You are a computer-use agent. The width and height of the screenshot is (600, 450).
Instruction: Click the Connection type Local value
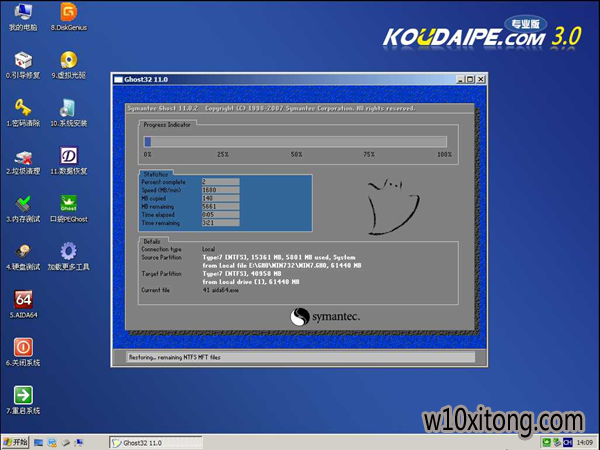[209, 249]
